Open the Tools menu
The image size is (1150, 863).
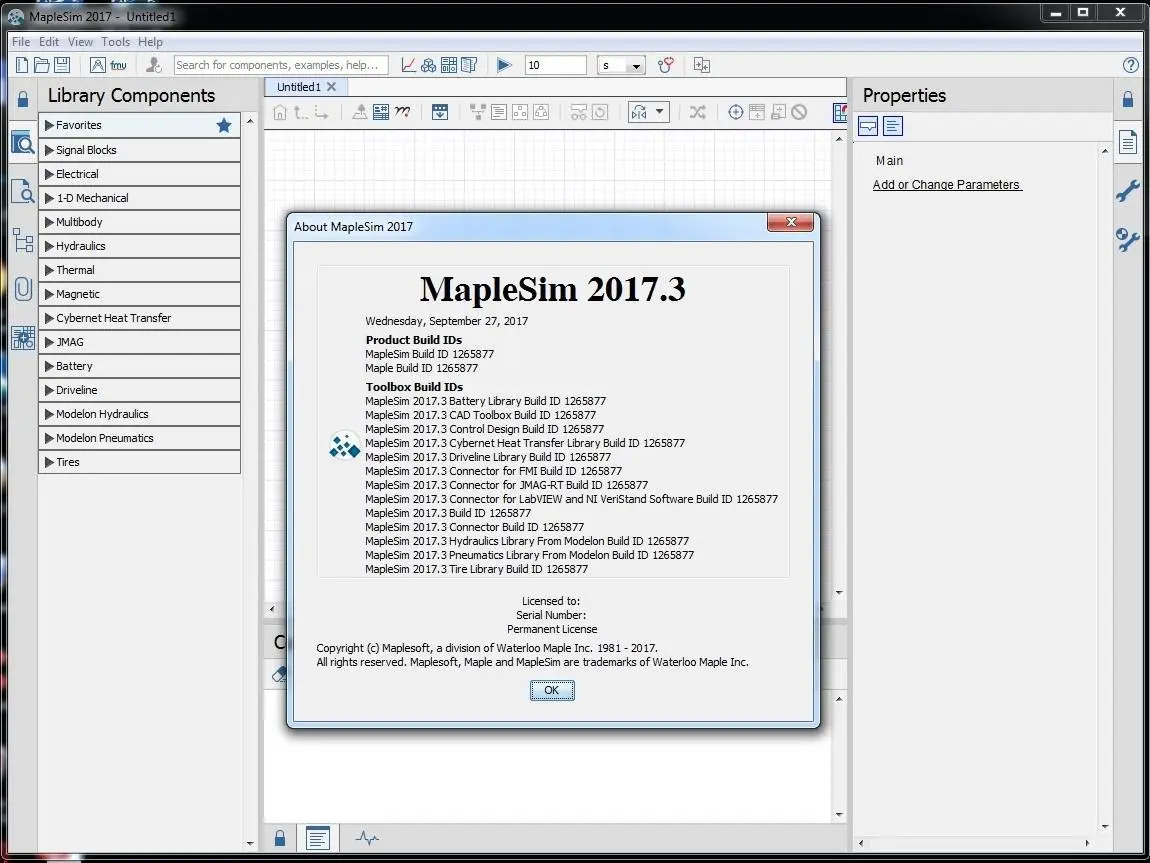[115, 42]
